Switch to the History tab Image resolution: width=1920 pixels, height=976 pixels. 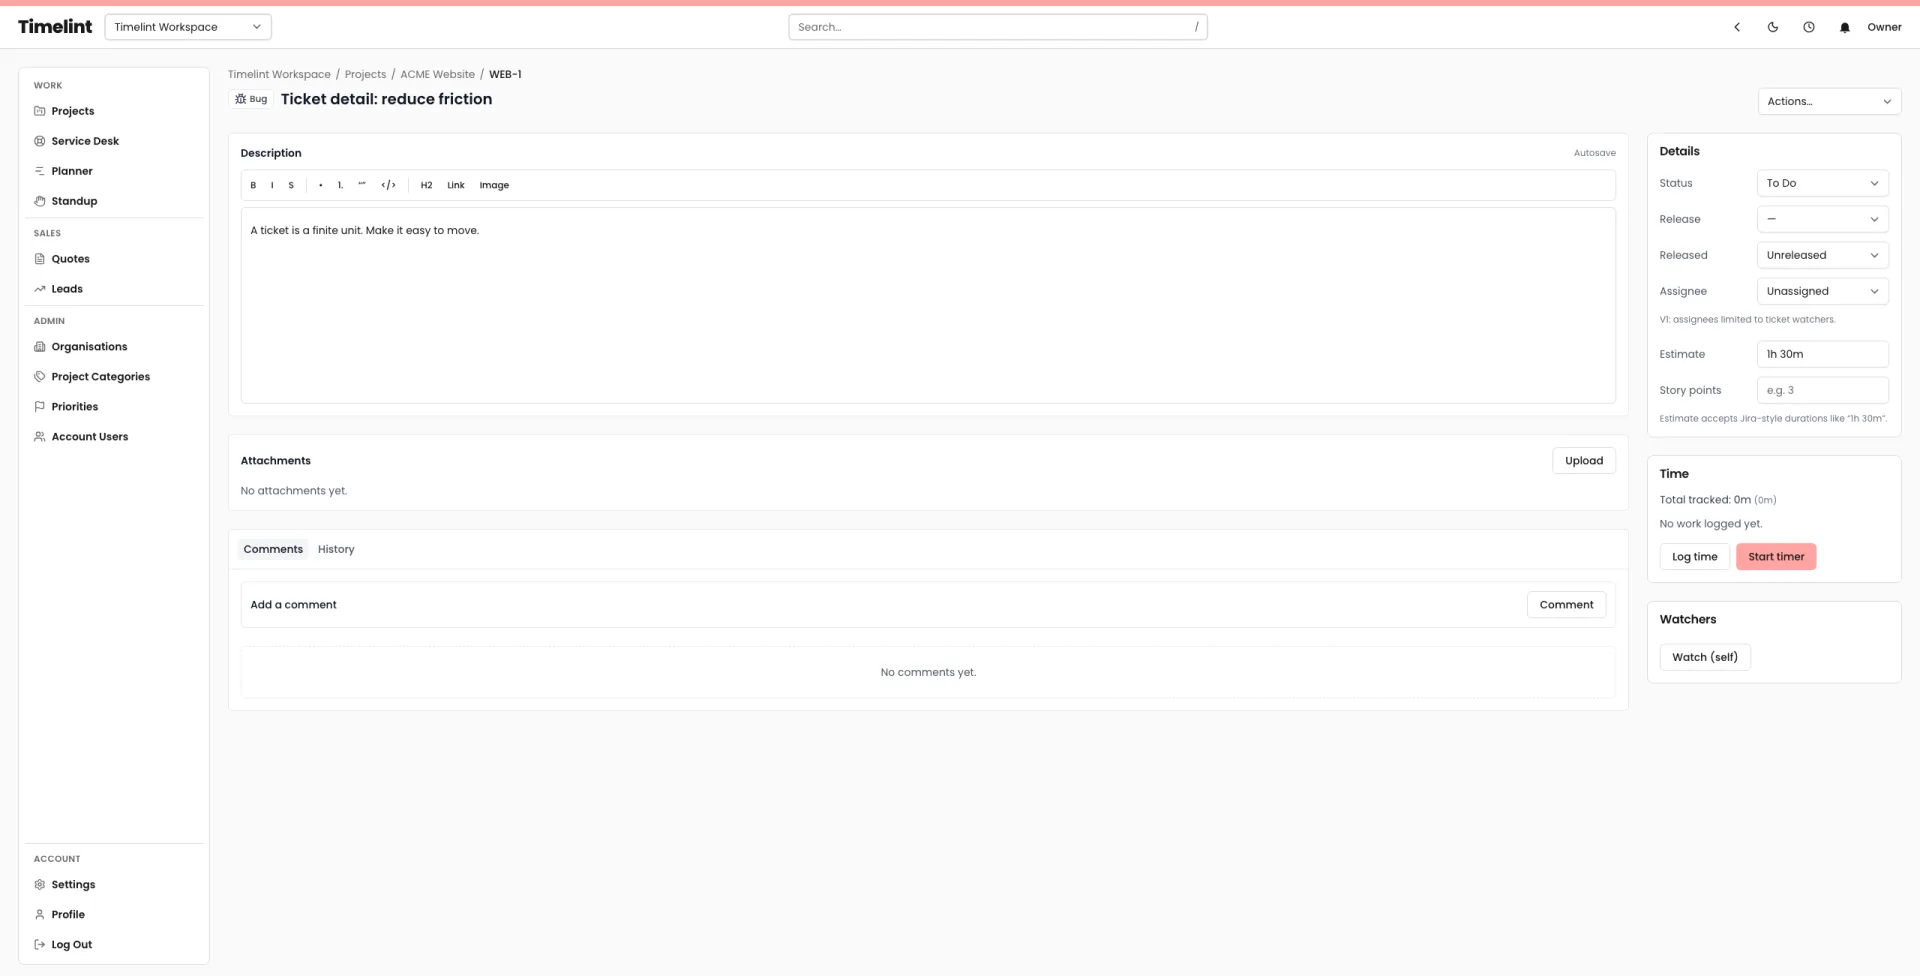[336, 549]
